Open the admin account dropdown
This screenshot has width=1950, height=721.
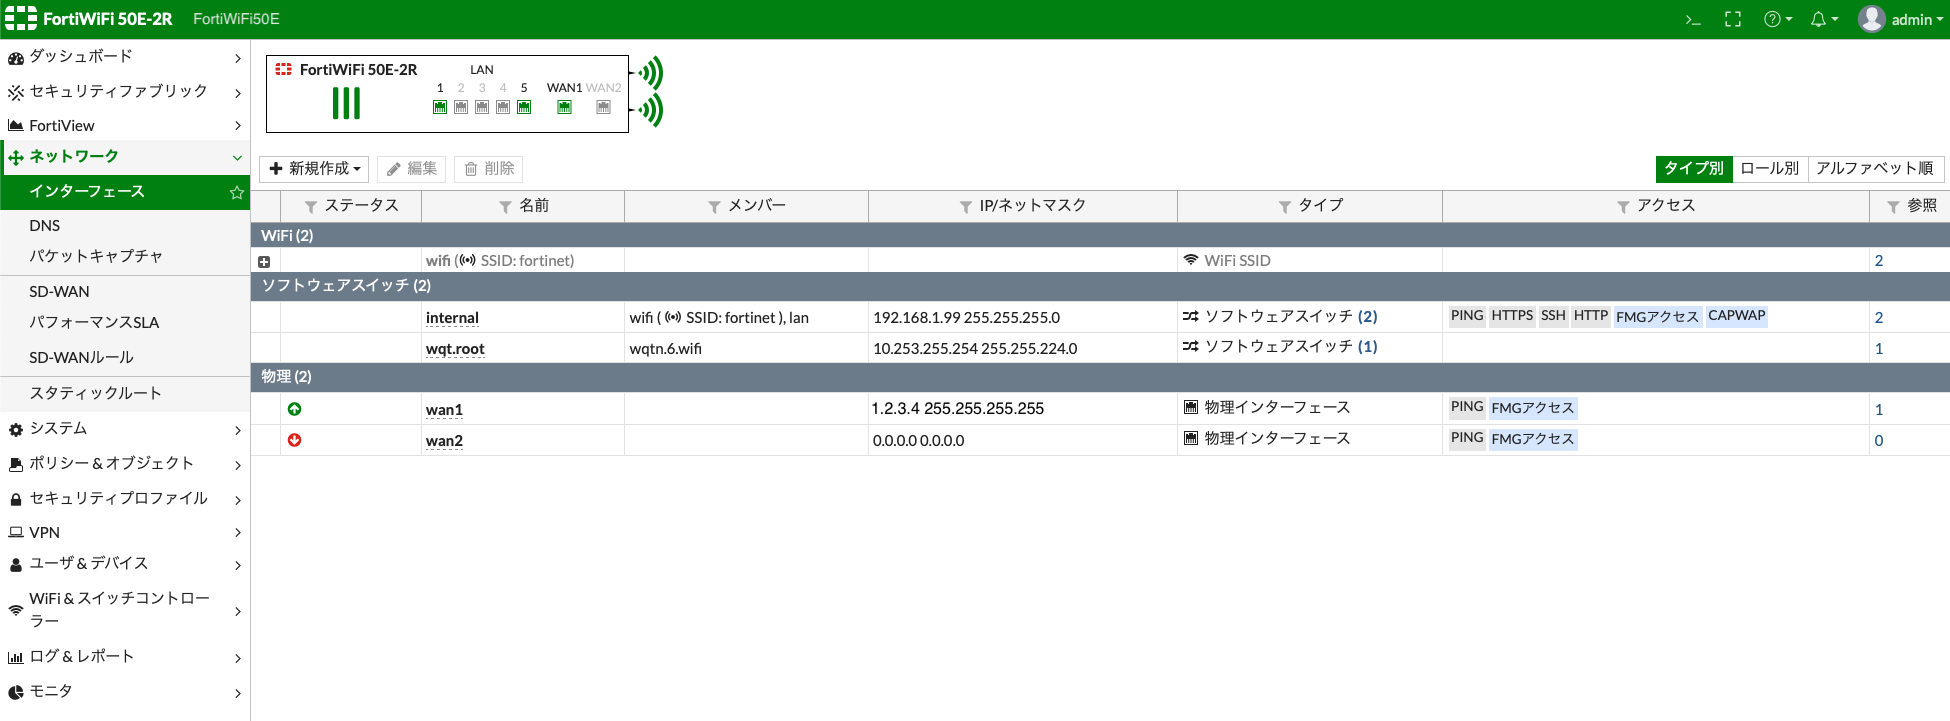(x=1917, y=20)
